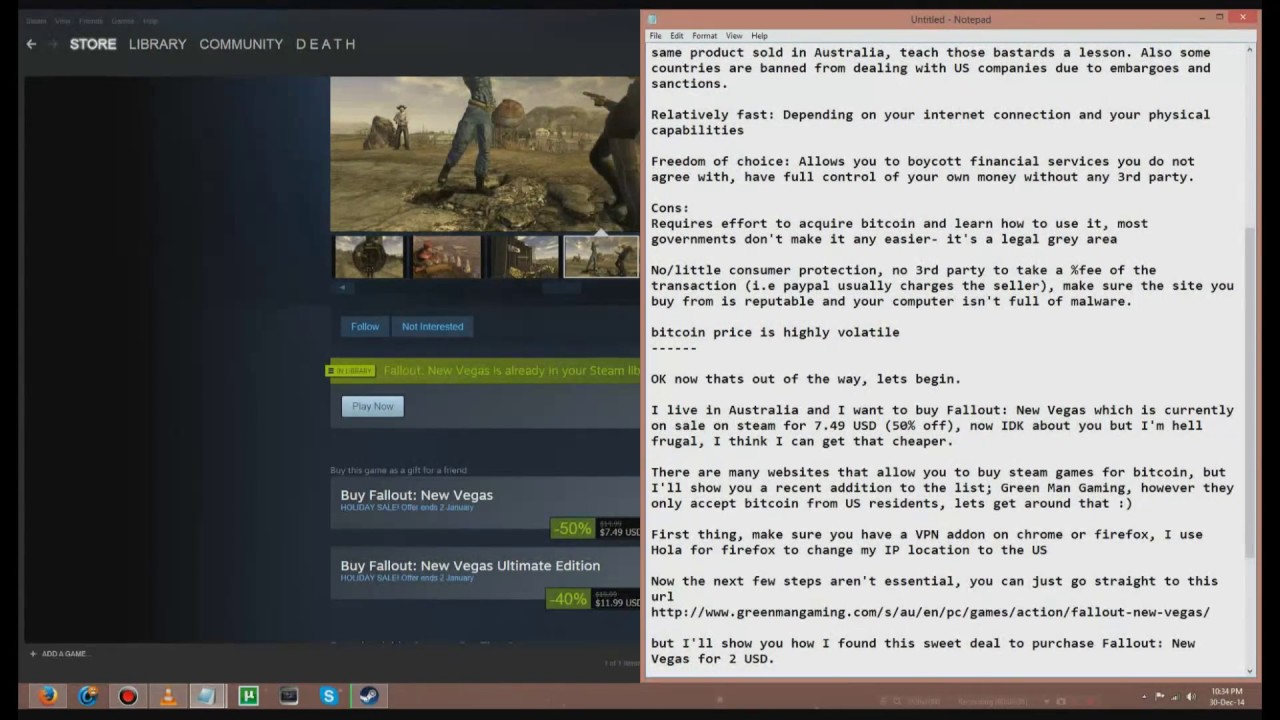Open the STORE tab in Steam

click(x=93, y=44)
